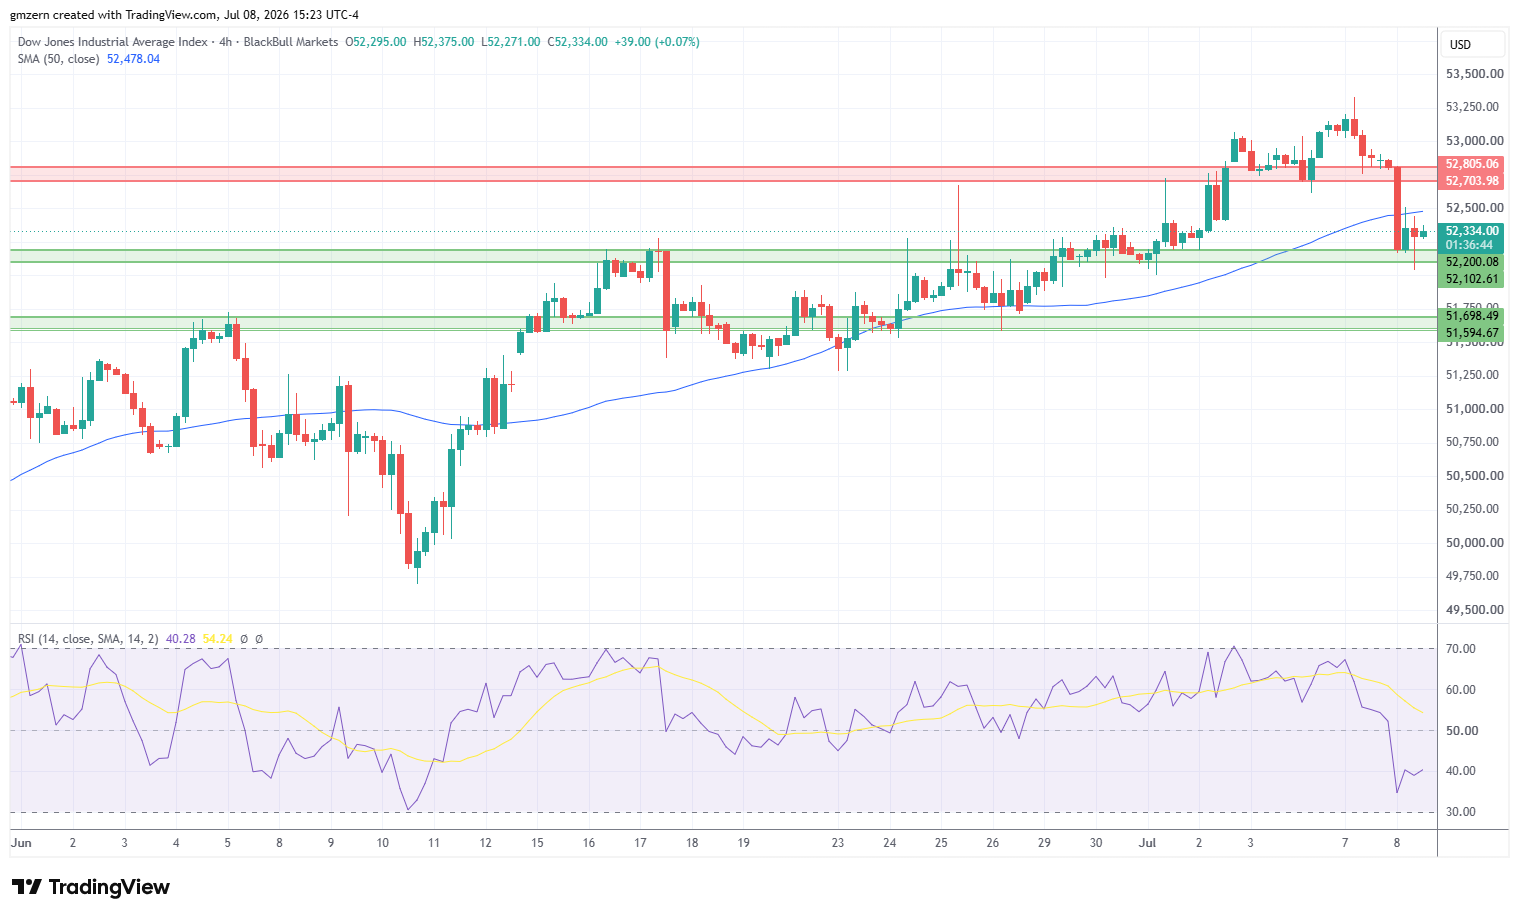
Task: Click the green 51,594.67 price label
Action: [1472, 333]
